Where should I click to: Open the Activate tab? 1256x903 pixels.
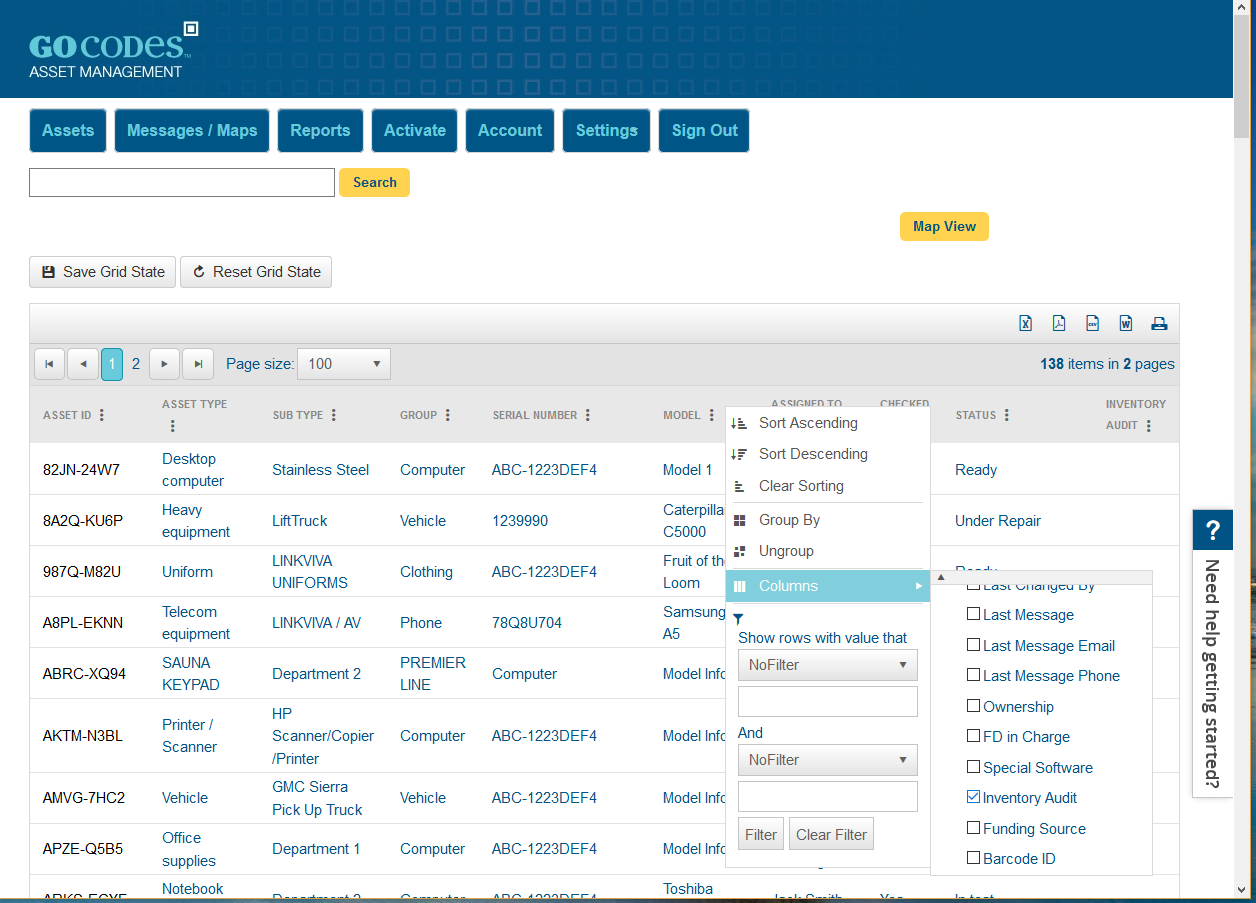tap(415, 131)
